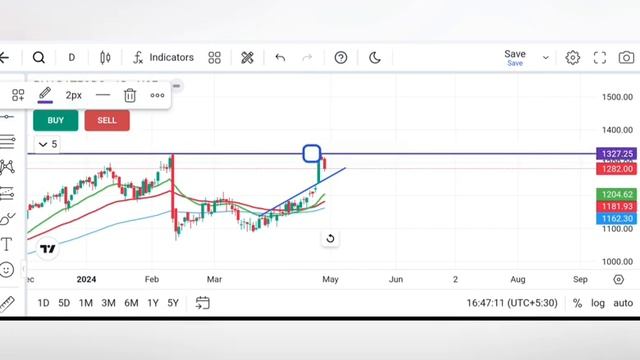640x360 pixels.
Task: Click the 1327.25 horizontal line price label
Action: (x=616, y=153)
